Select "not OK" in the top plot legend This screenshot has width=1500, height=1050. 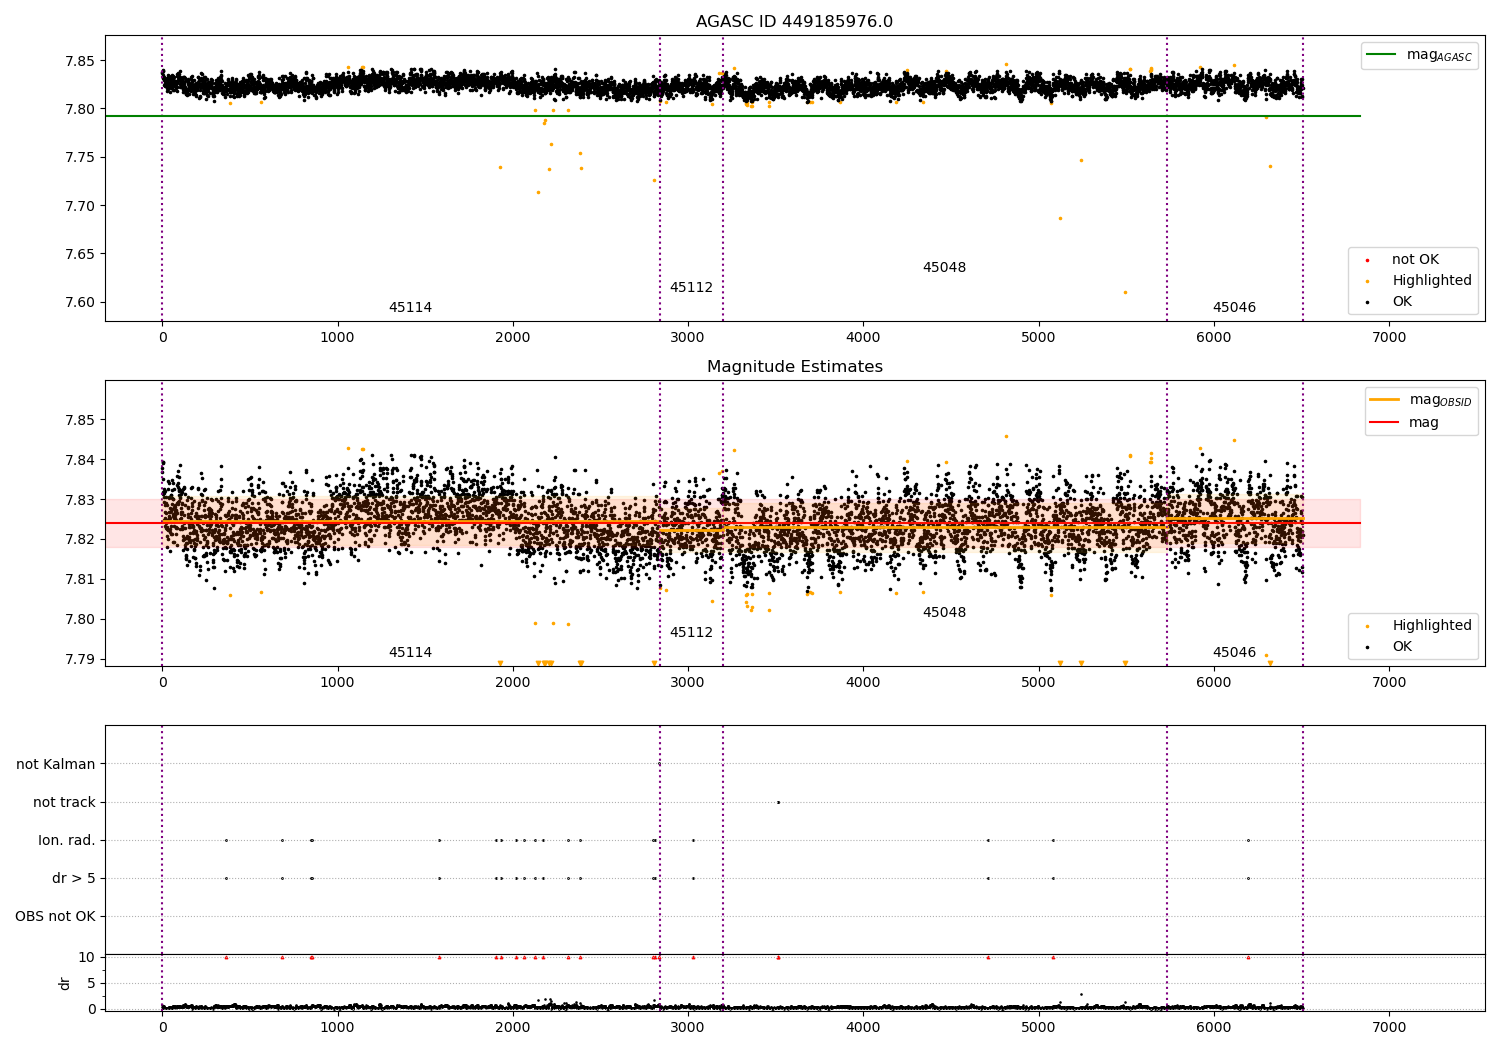[1415, 259]
